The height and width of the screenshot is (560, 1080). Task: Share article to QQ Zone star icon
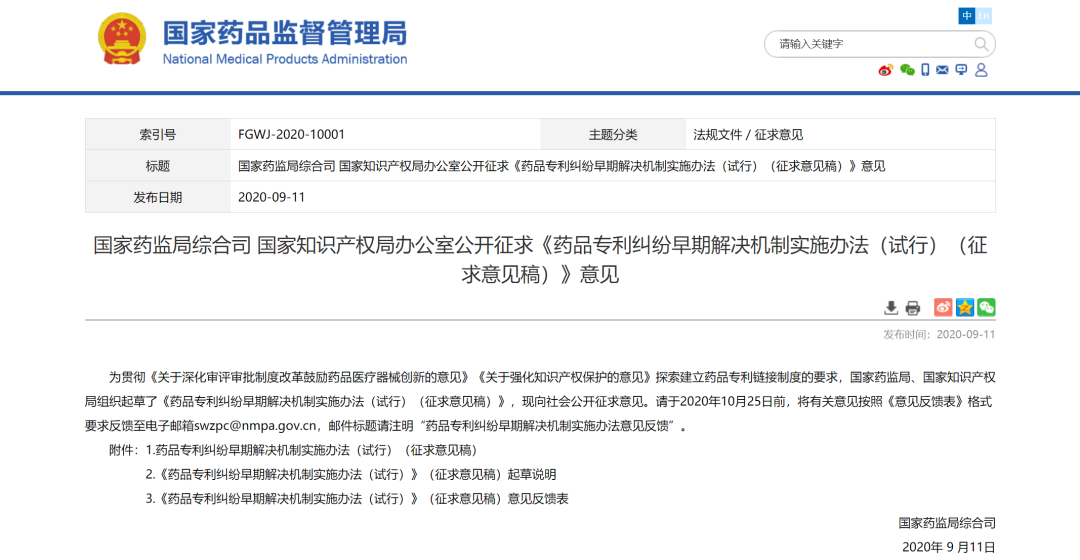pyautogui.click(x=964, y=307)
